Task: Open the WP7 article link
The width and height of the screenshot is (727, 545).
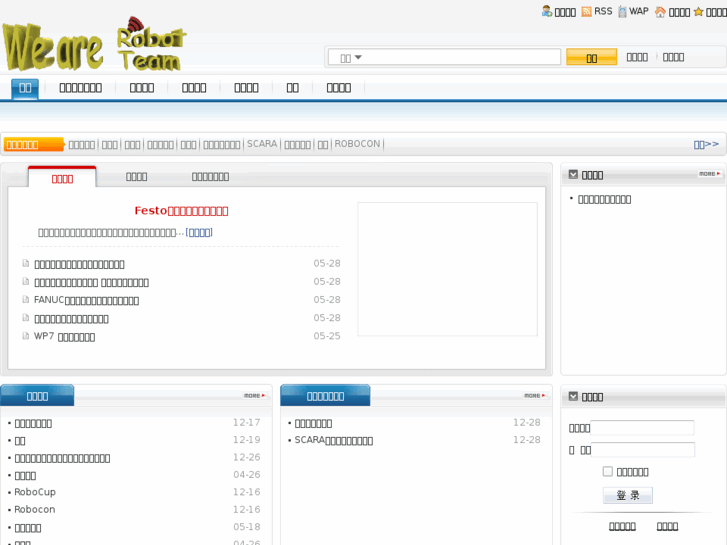Action: pos(64,336)
